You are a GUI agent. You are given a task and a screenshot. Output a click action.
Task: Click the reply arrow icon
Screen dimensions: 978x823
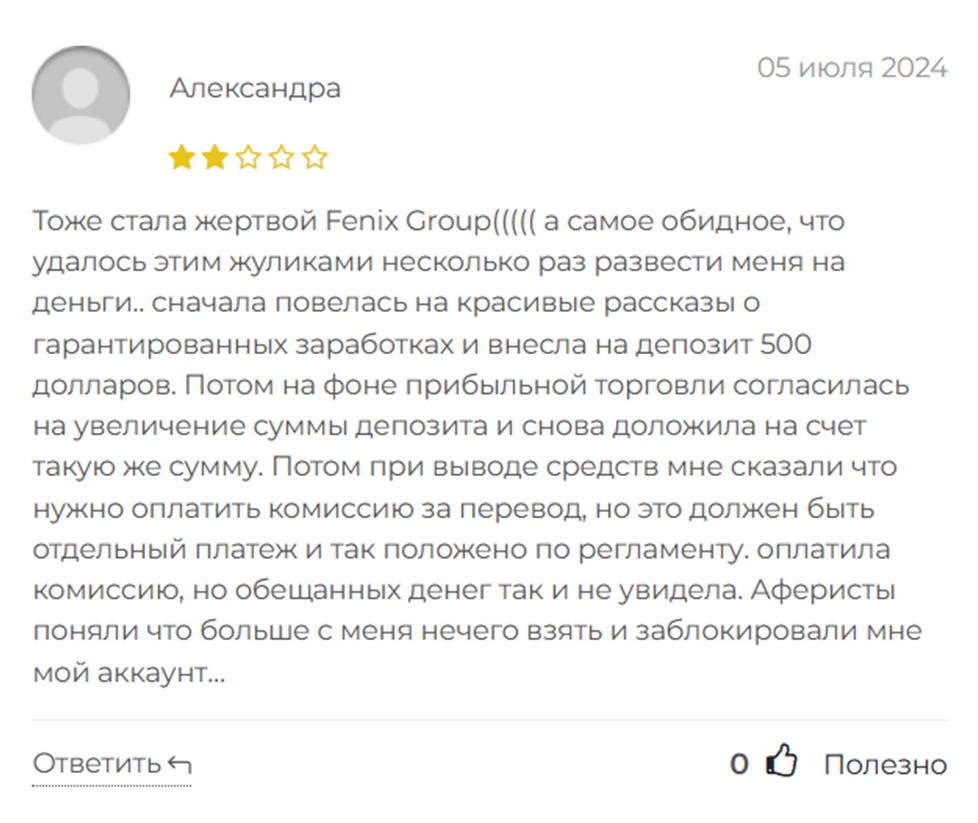180,765
